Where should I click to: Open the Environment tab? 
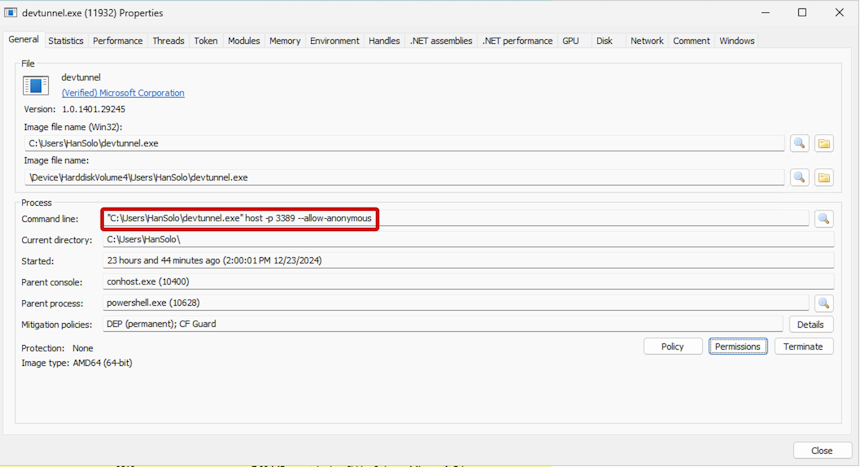[x=335, y=41]
